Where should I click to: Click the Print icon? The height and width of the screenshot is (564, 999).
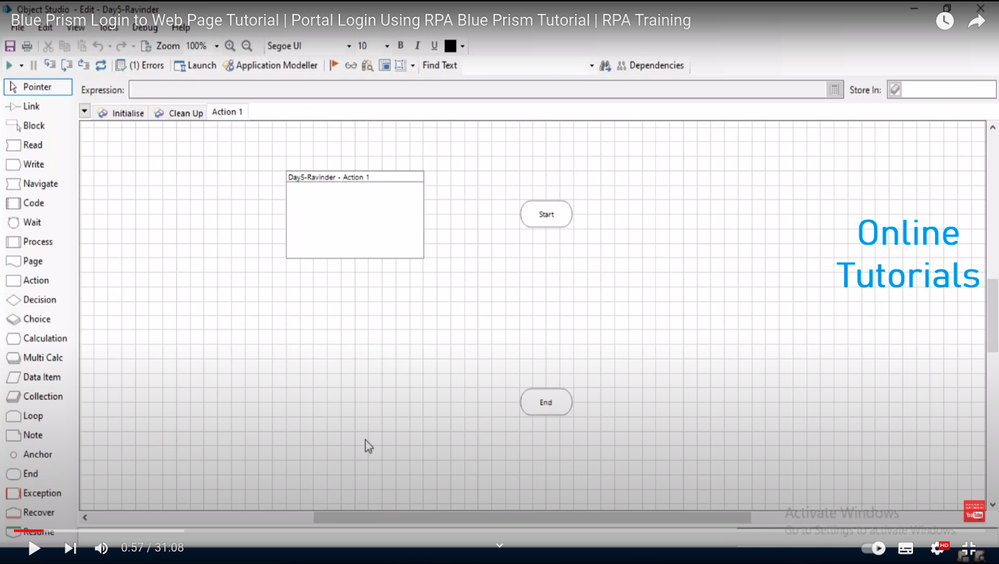pos(27,46)
